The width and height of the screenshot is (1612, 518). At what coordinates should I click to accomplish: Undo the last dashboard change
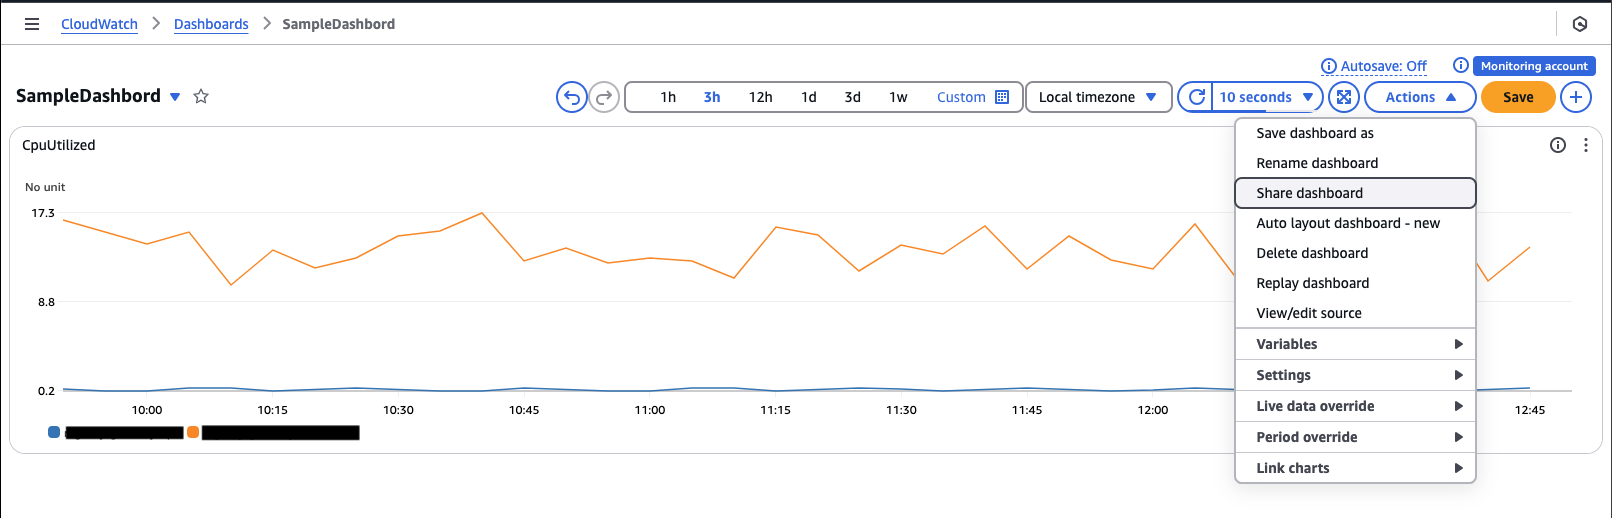572,97
